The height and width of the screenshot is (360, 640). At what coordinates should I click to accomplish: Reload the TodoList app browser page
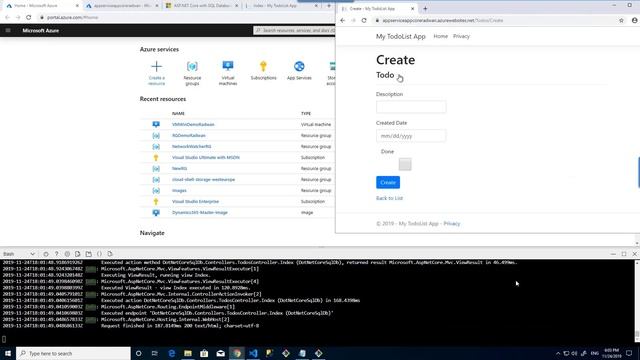click(x=364, y=20)
